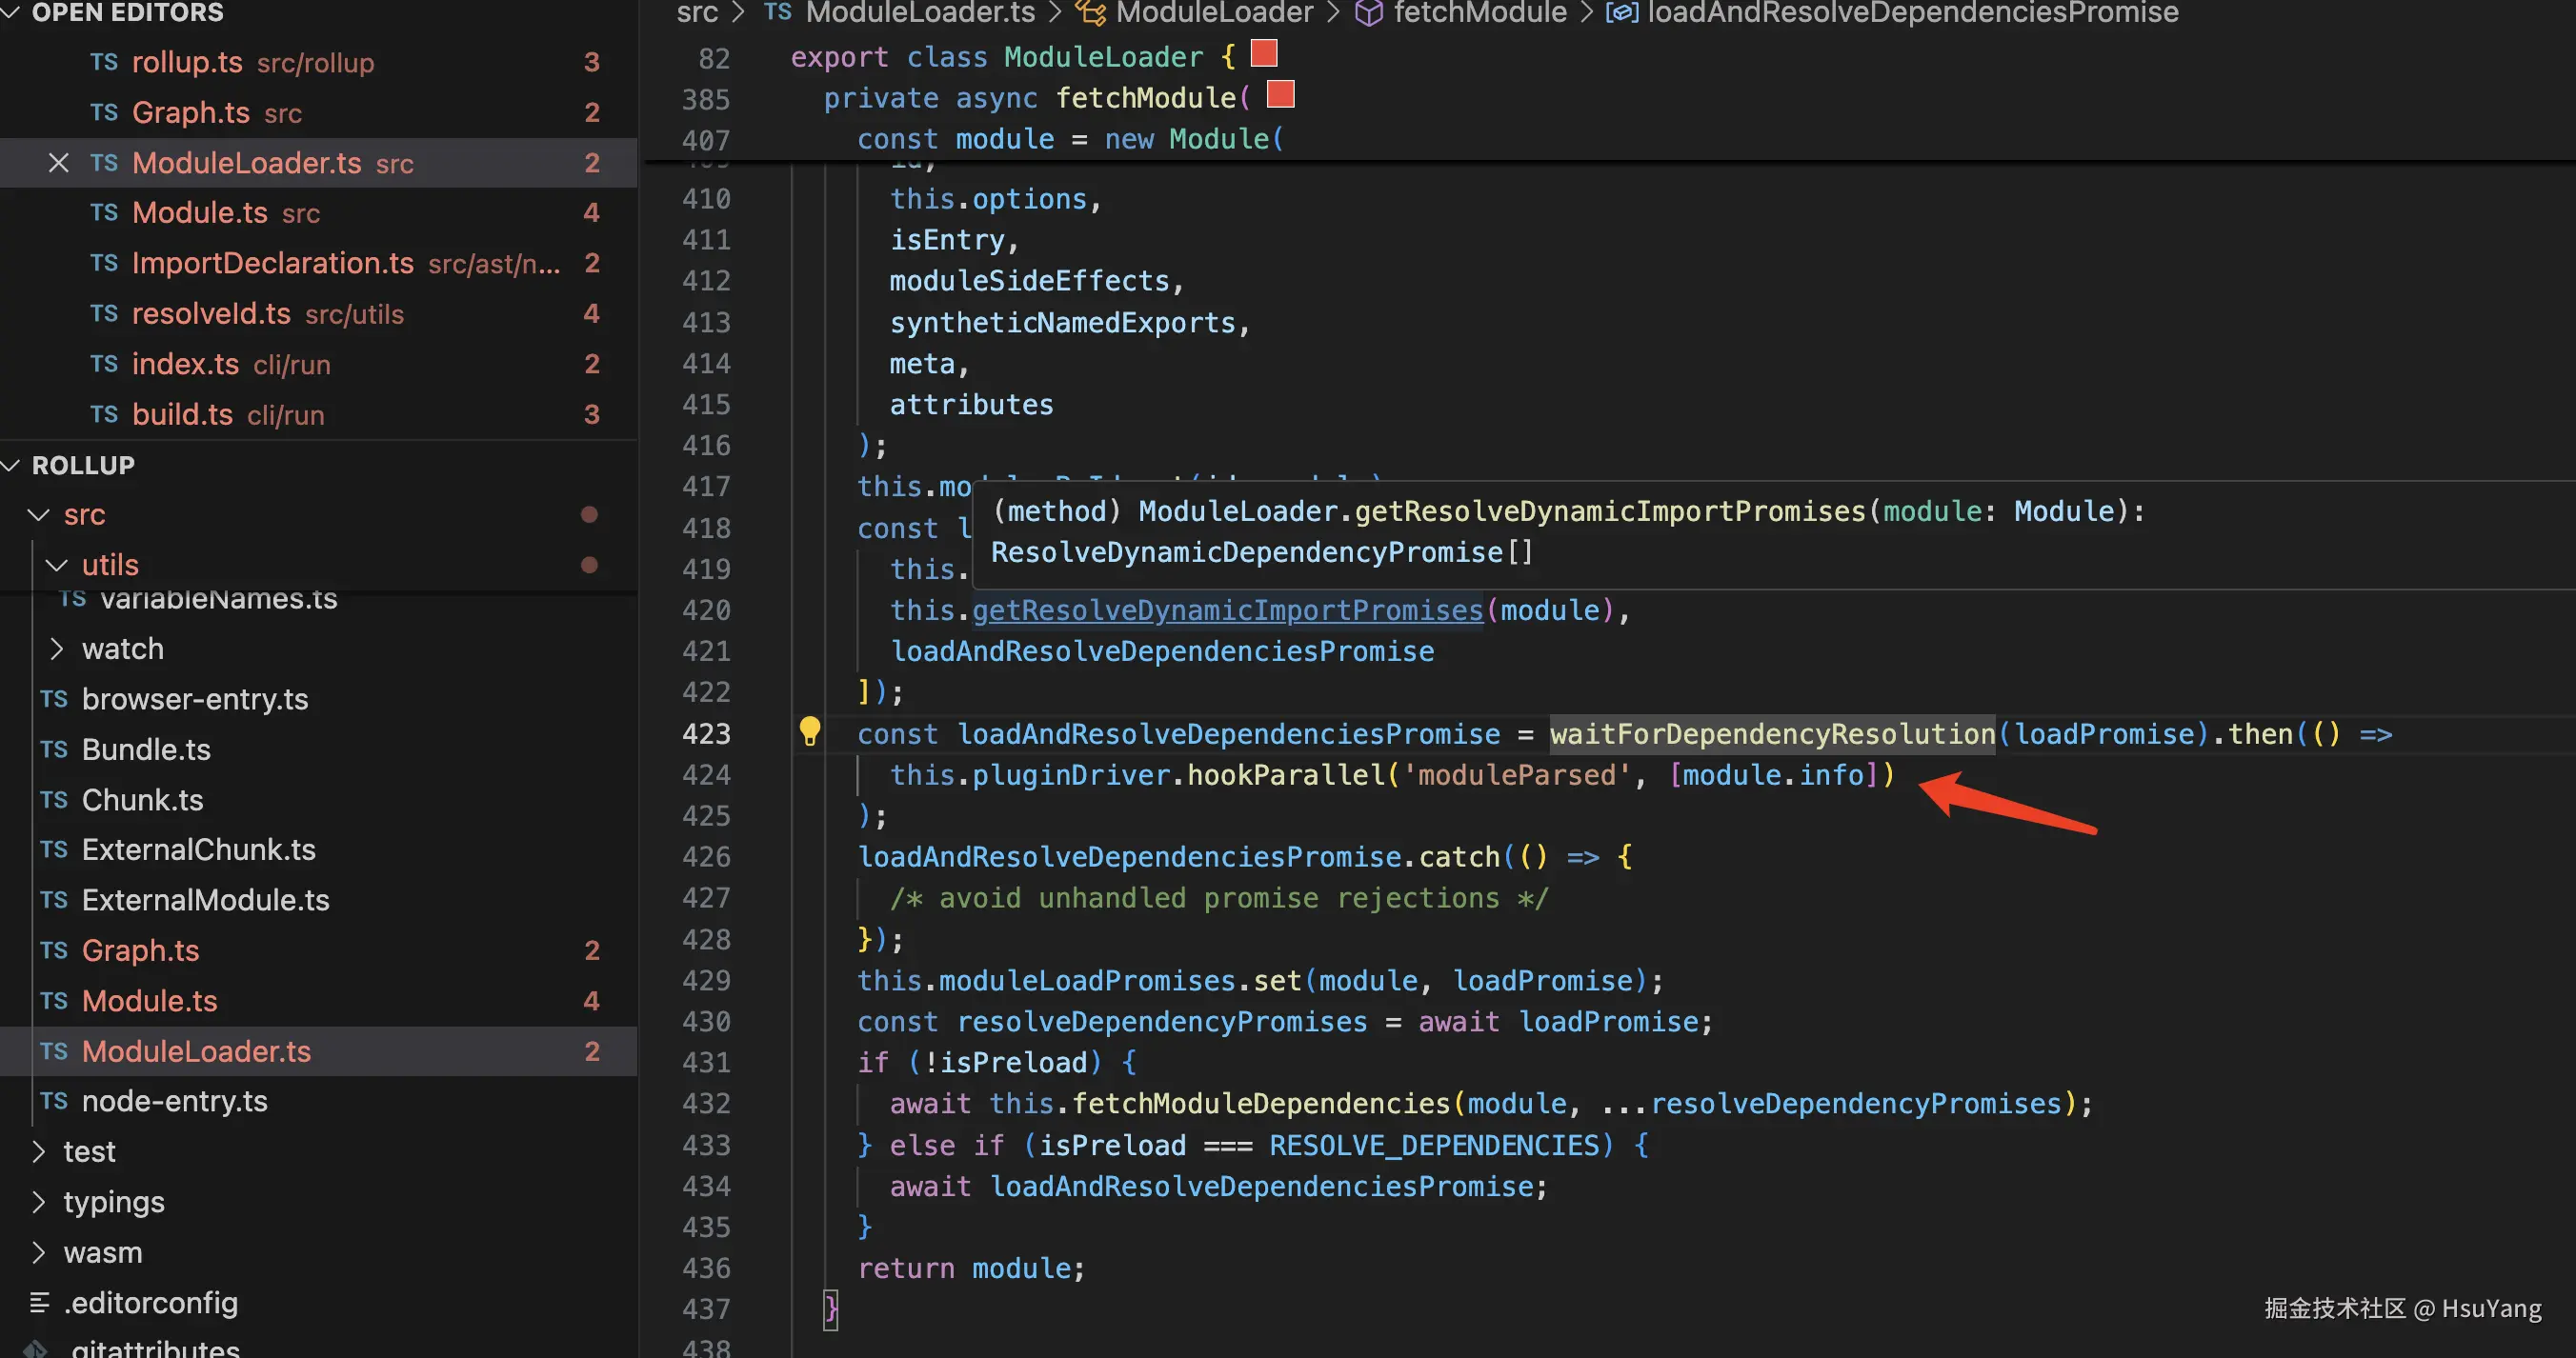Close the ModuleLoader.ts open editor
Image resolution: width=2576 pixels, height=1358 pixels.
[59, 163]
